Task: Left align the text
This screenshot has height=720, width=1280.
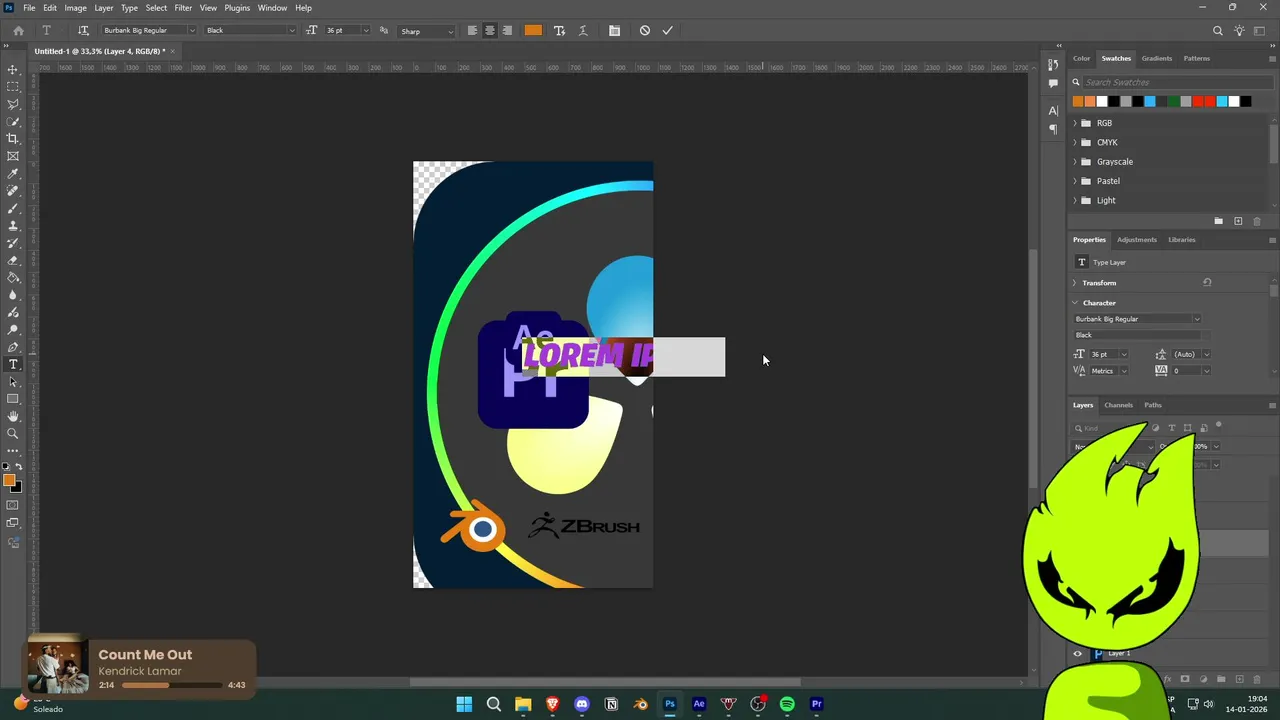Action: 472,30
